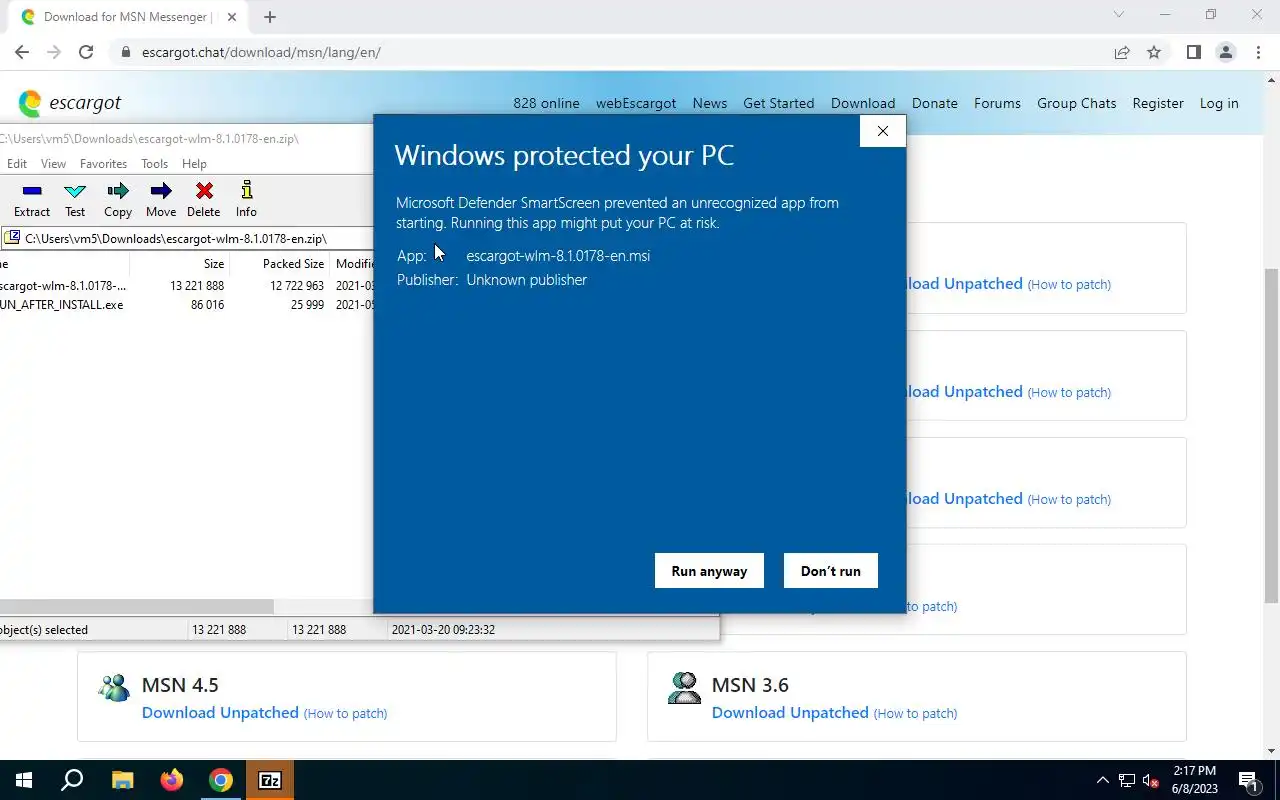Screen dimensions: 1280x800
Task: Close the SmartScreen dialog
Action: tap(882, 131)
